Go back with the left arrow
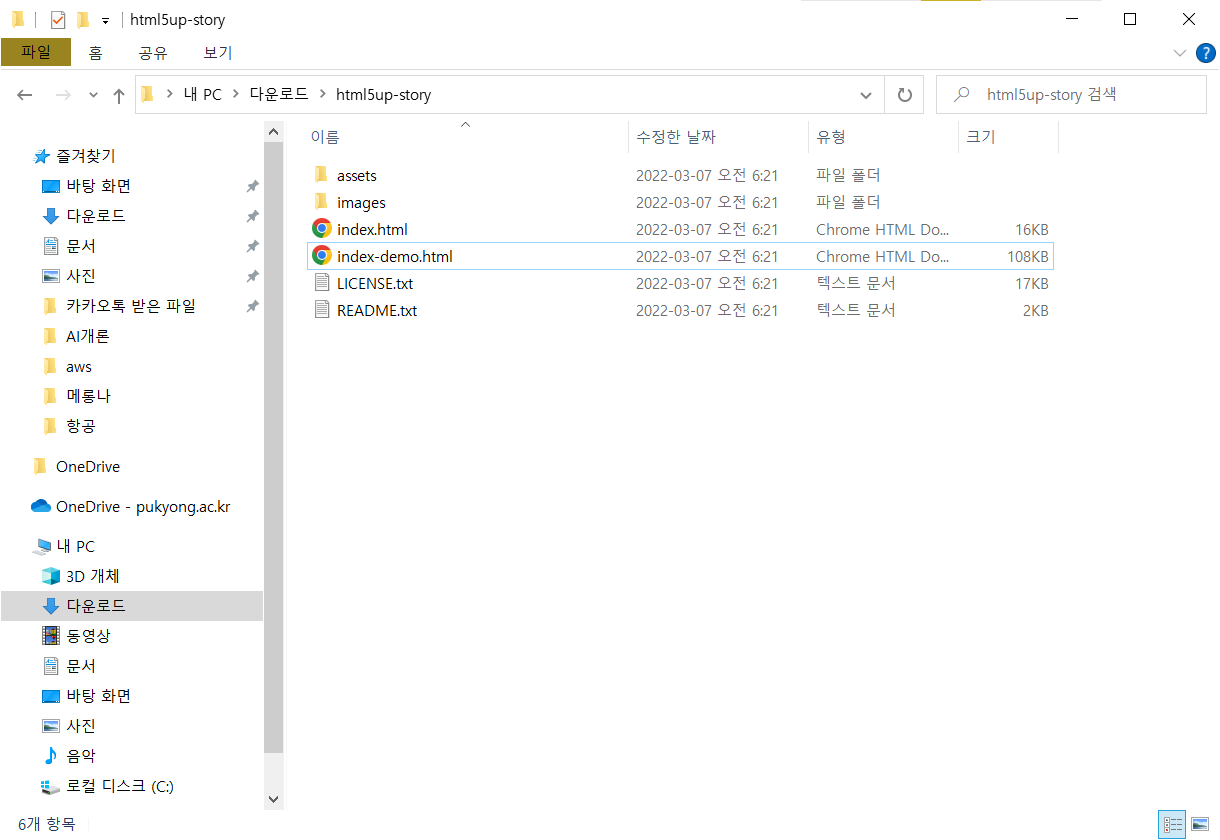1220x840 pixels. 25,95
